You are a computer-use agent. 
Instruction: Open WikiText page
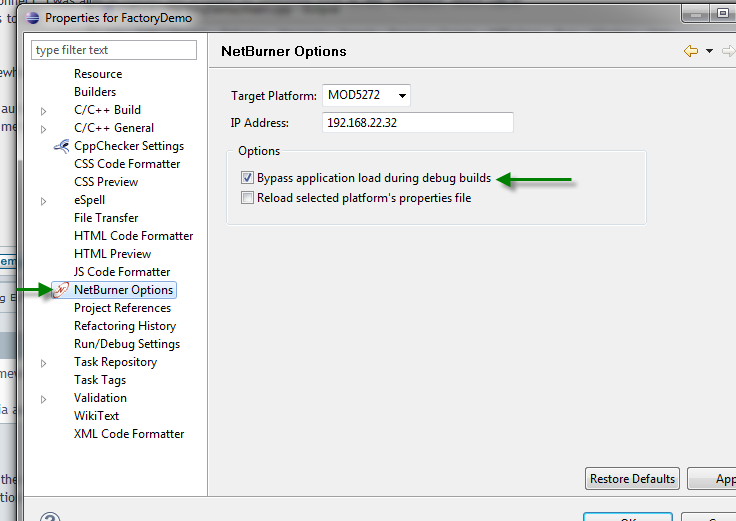click(97, 416)
